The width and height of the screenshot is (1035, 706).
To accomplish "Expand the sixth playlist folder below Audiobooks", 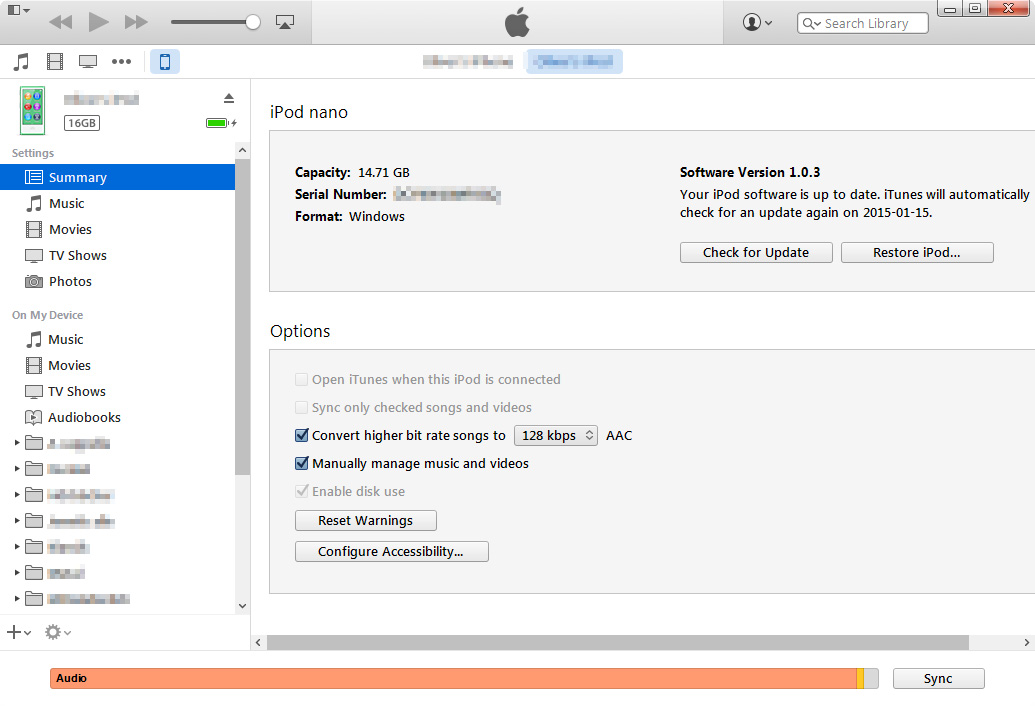I will (17, 573).
